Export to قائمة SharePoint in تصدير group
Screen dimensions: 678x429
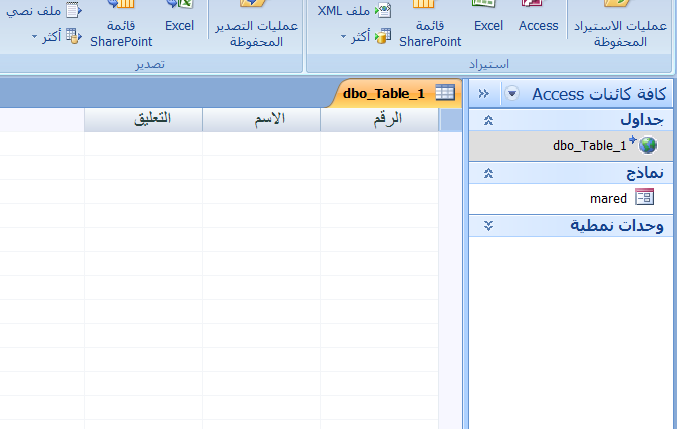coord(121,24)
